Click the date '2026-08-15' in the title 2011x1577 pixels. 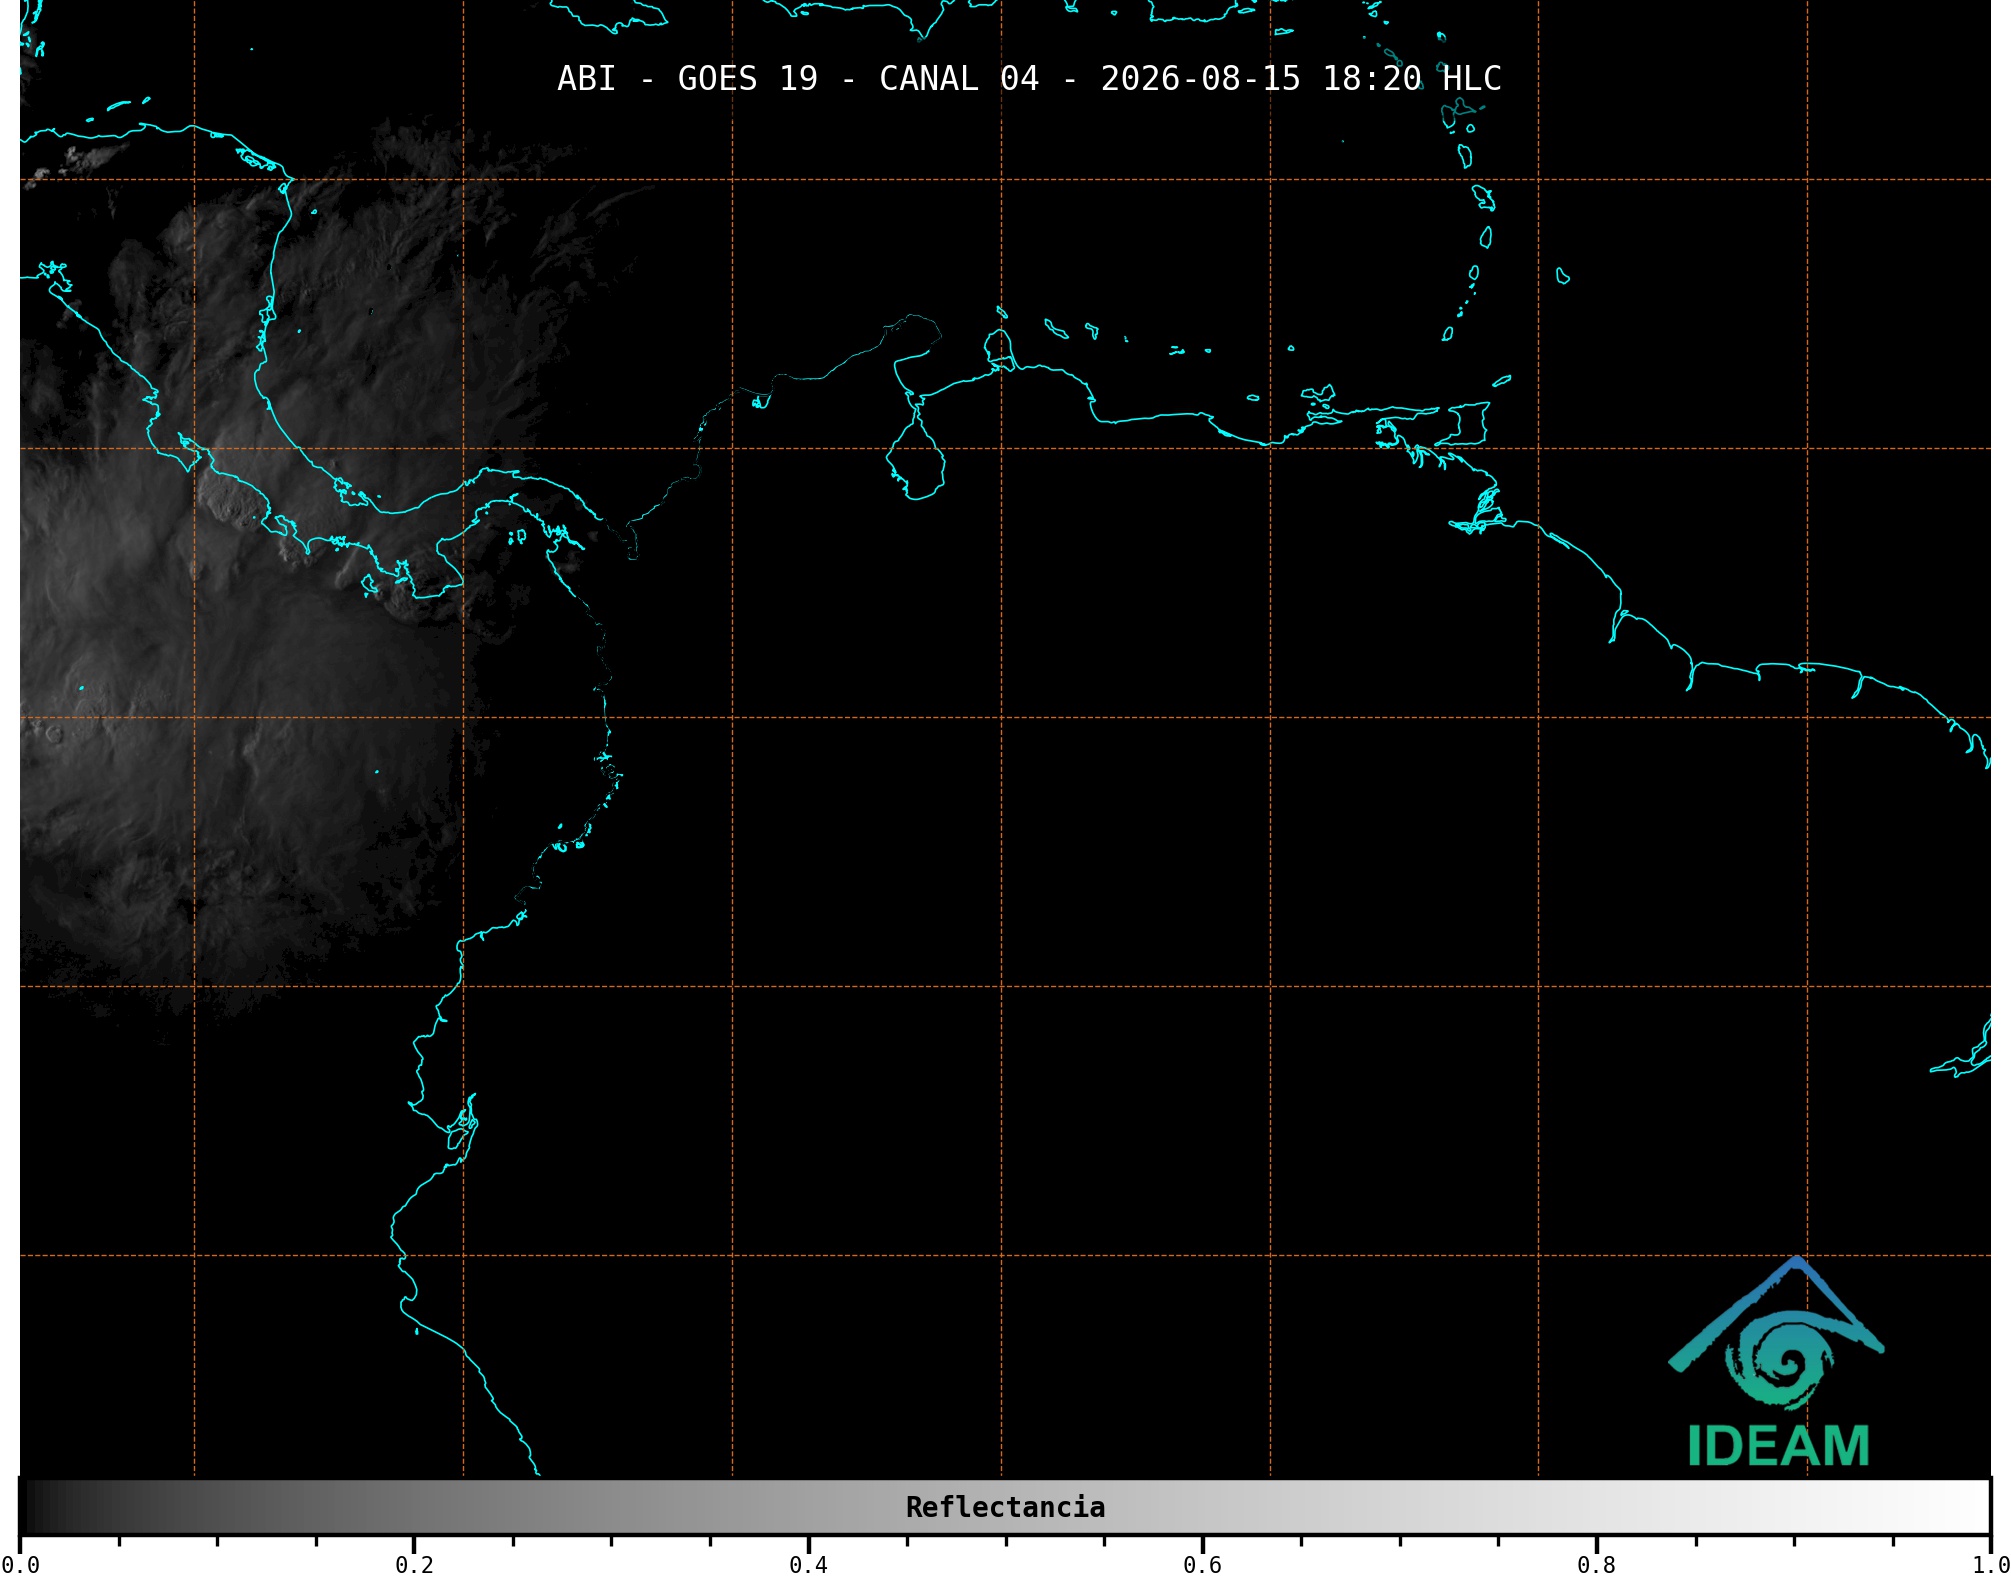coord(1201,79)
